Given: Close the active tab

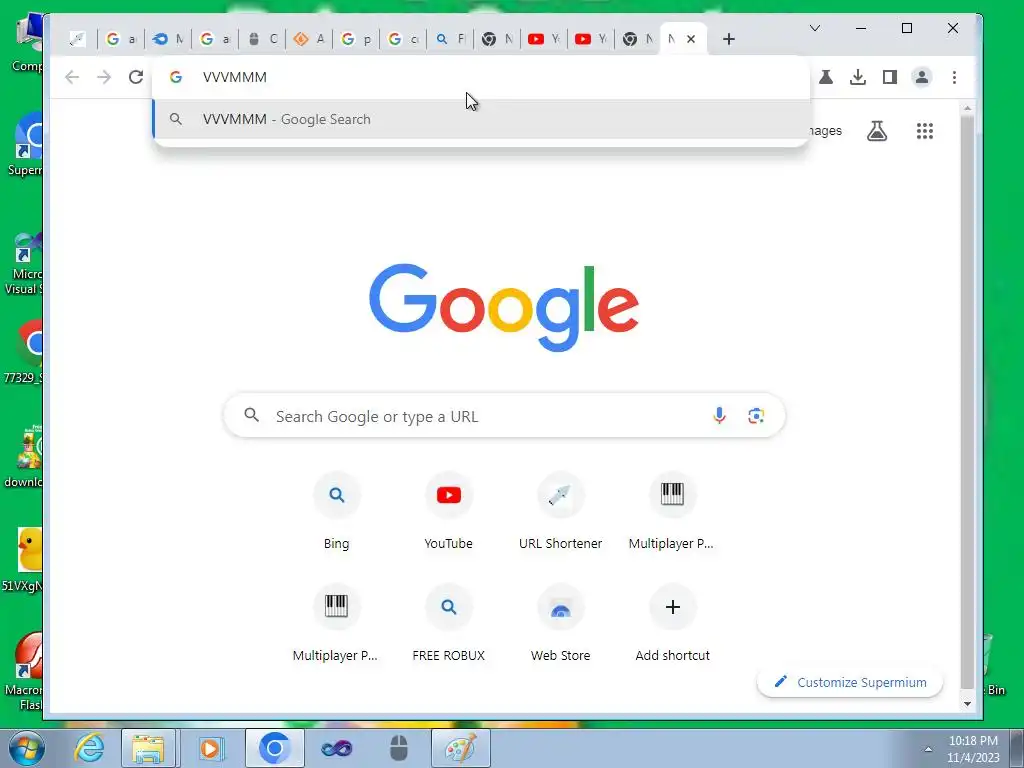Looking at the screenshot, I should [x=691, y=39].
